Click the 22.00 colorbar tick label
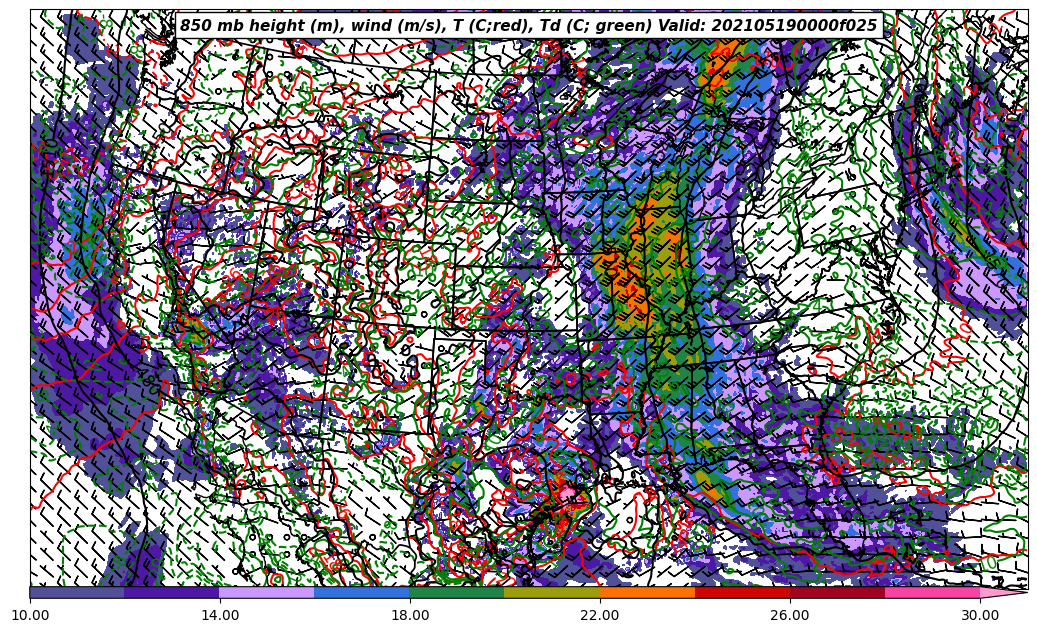This screenshot has height=632, width=1037. (600, 616)
